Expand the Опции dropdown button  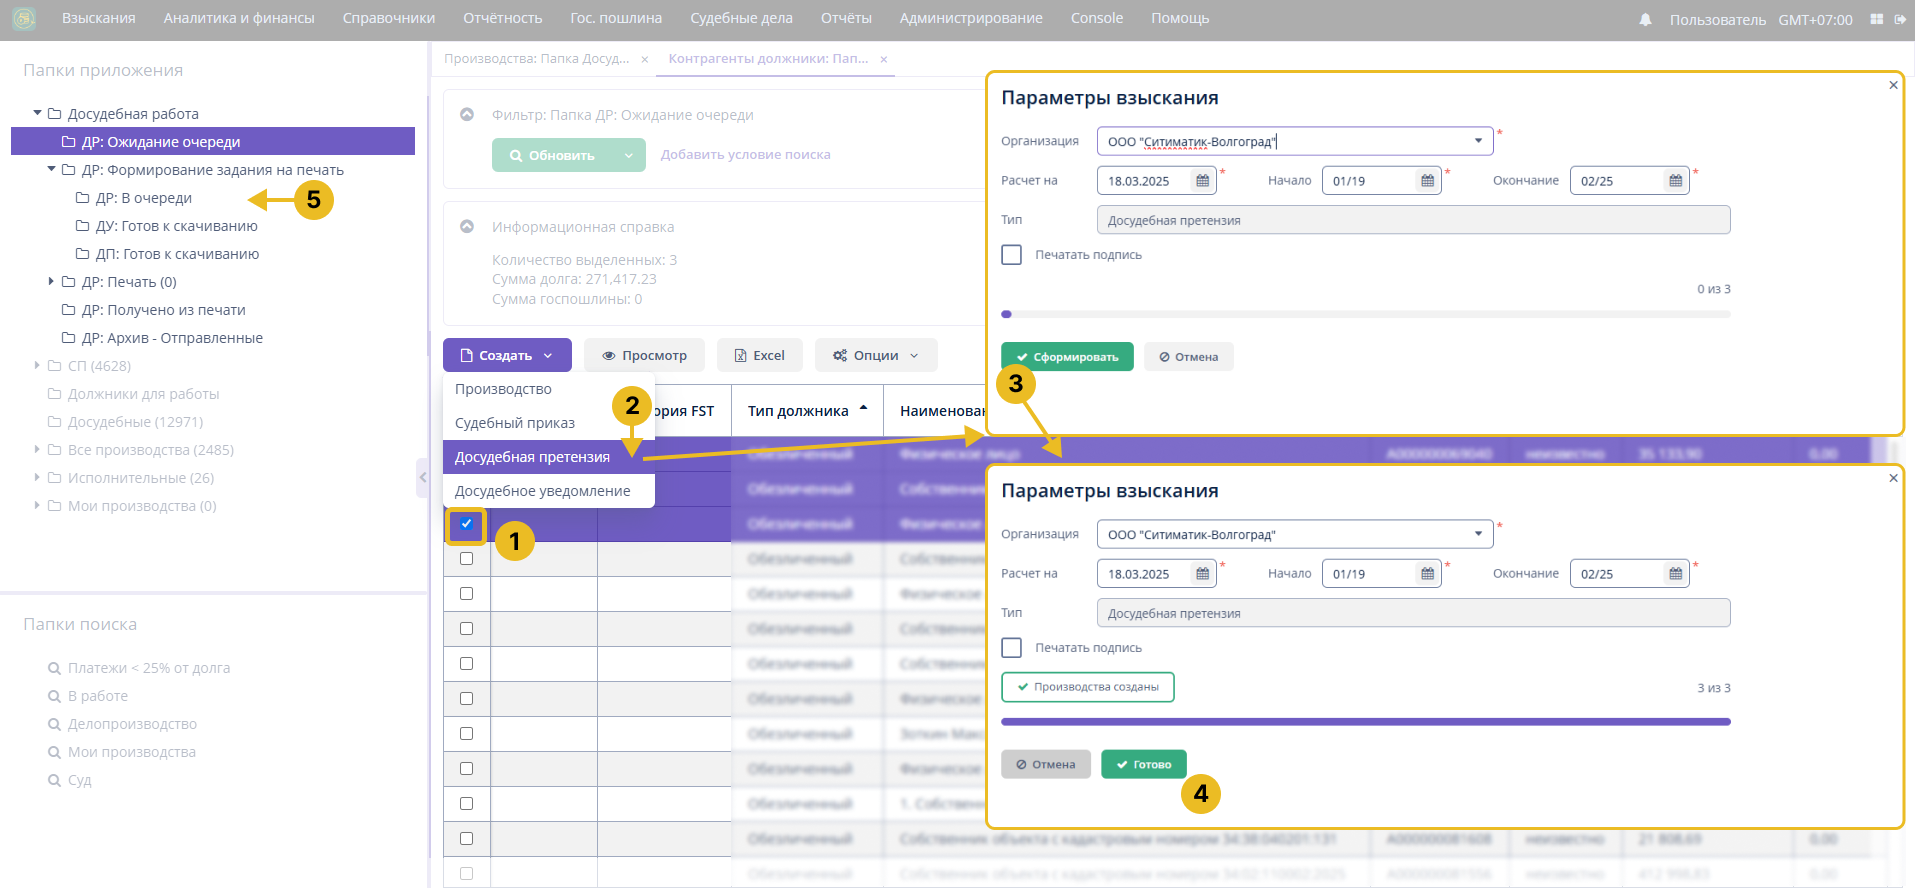(875, 355)
